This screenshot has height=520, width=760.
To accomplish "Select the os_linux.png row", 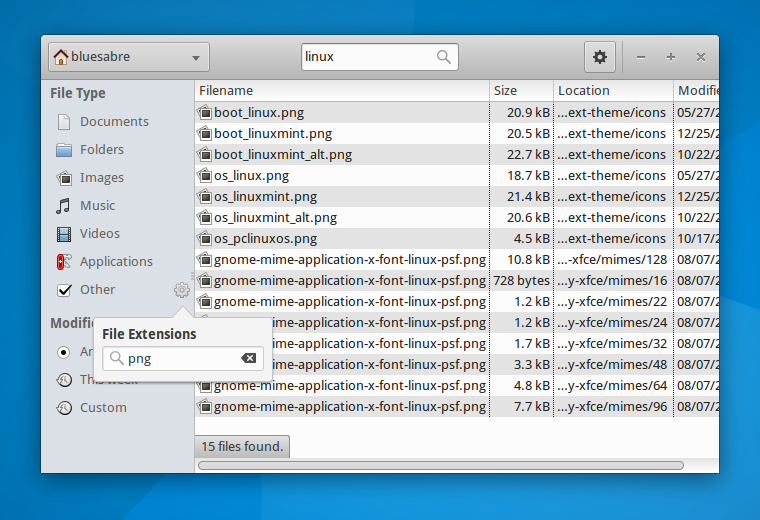I will 457,175.
